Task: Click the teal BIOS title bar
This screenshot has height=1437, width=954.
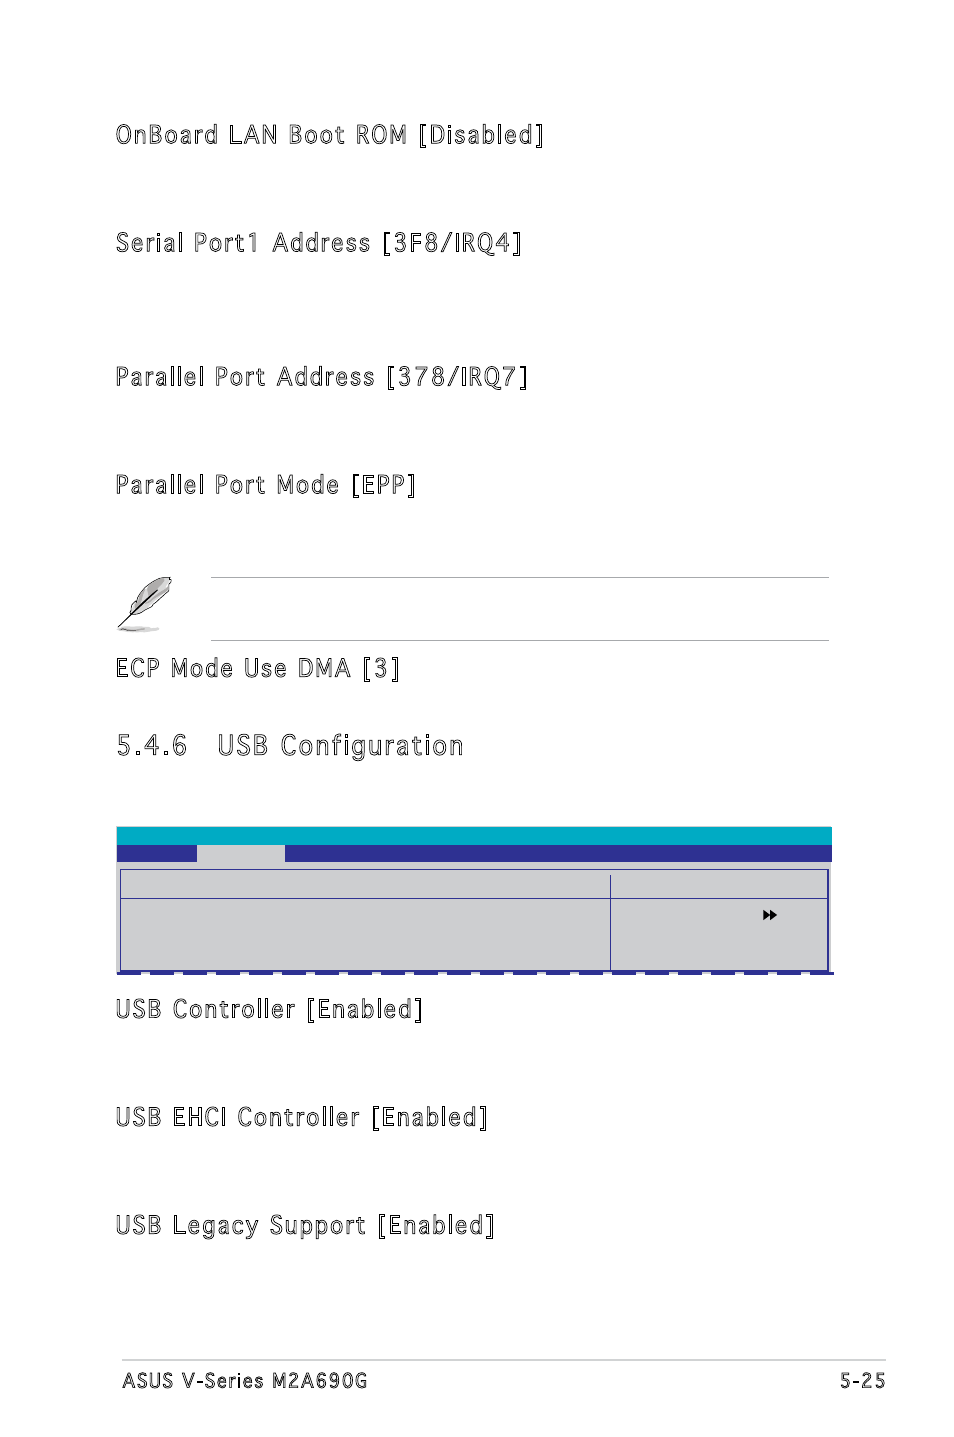Action: 474,836
